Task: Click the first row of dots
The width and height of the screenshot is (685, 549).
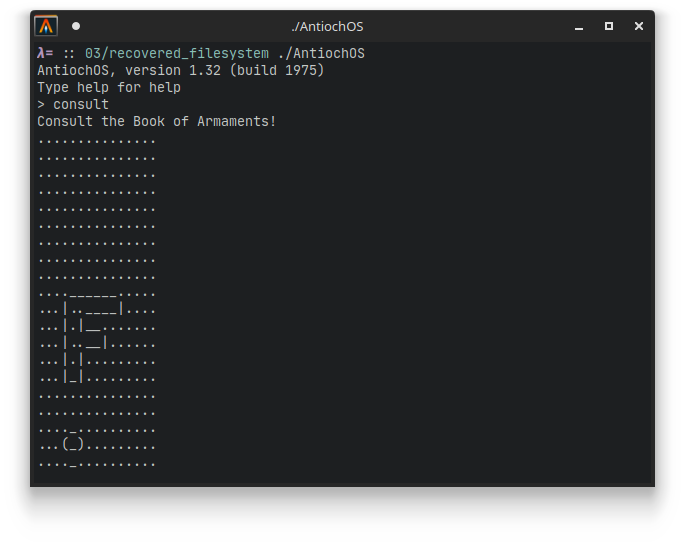Action: point(97,142)
